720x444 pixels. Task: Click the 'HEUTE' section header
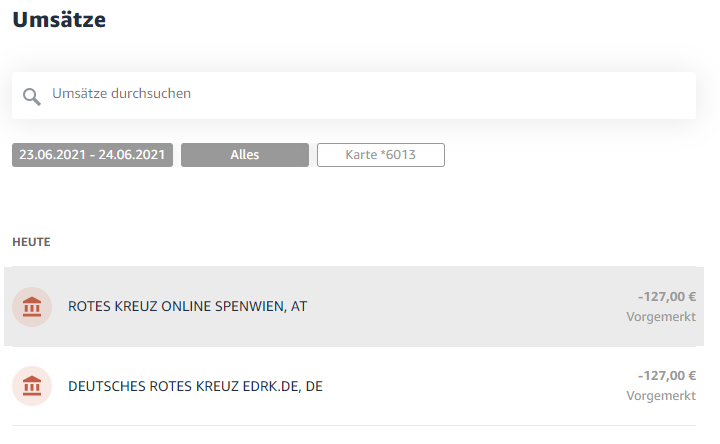click(31, 242)
